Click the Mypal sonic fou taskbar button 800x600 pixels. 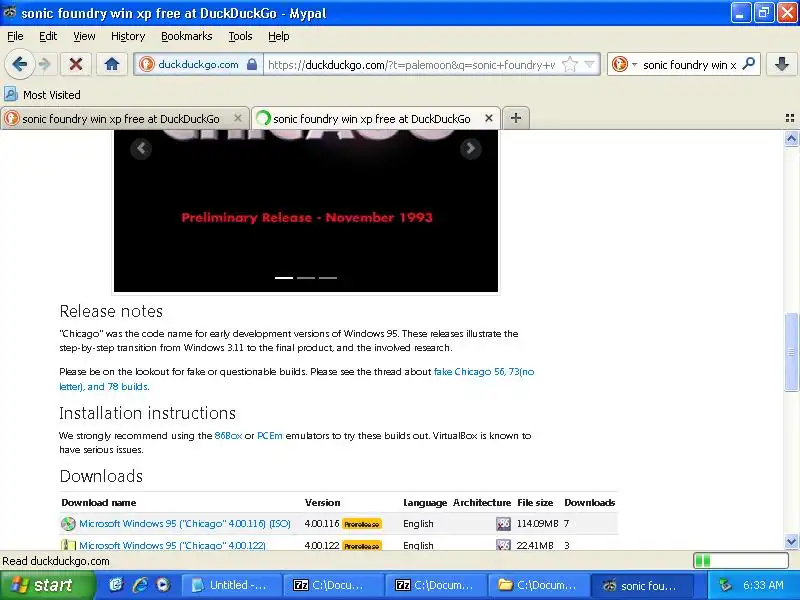(x=642, y=585)
